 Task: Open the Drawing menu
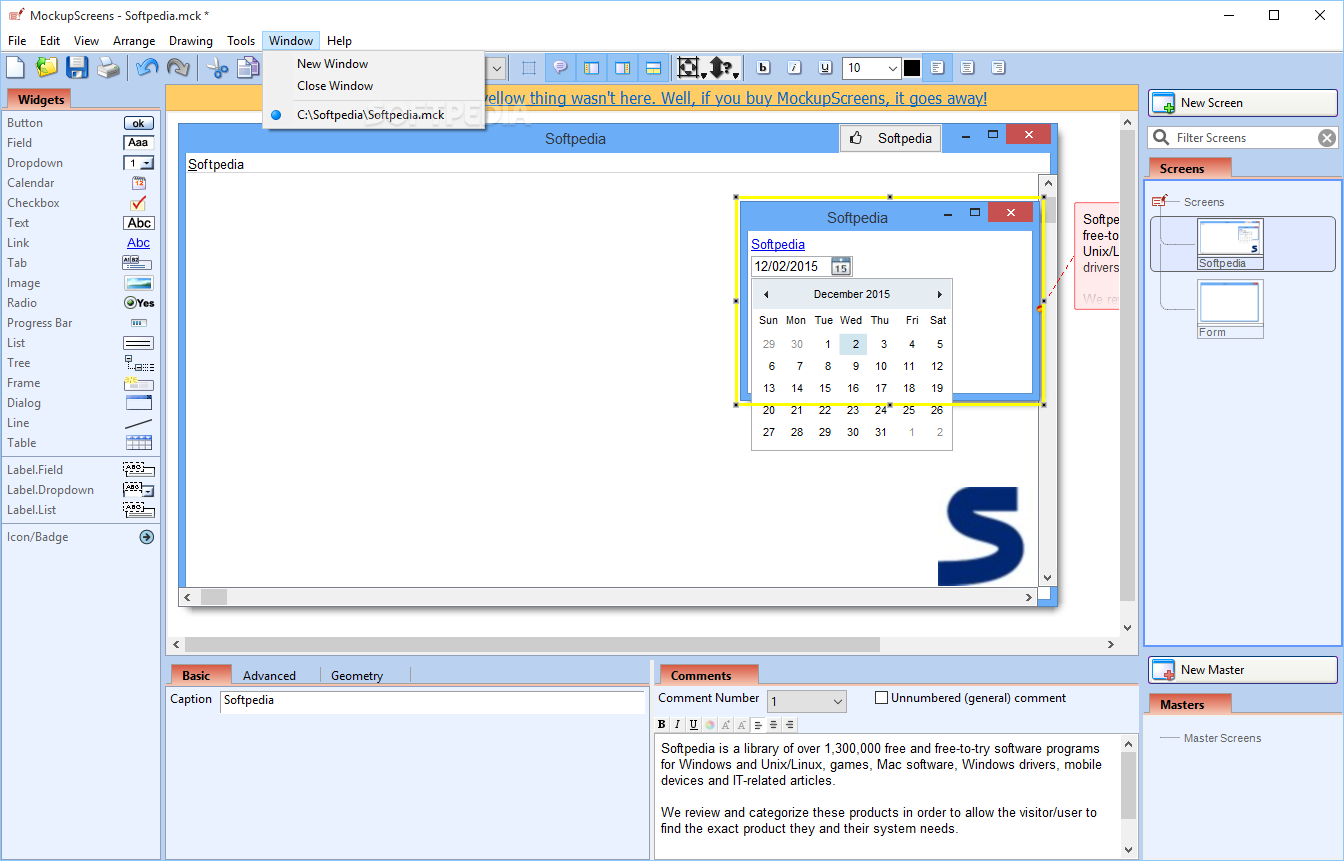(x=190, y=41)
